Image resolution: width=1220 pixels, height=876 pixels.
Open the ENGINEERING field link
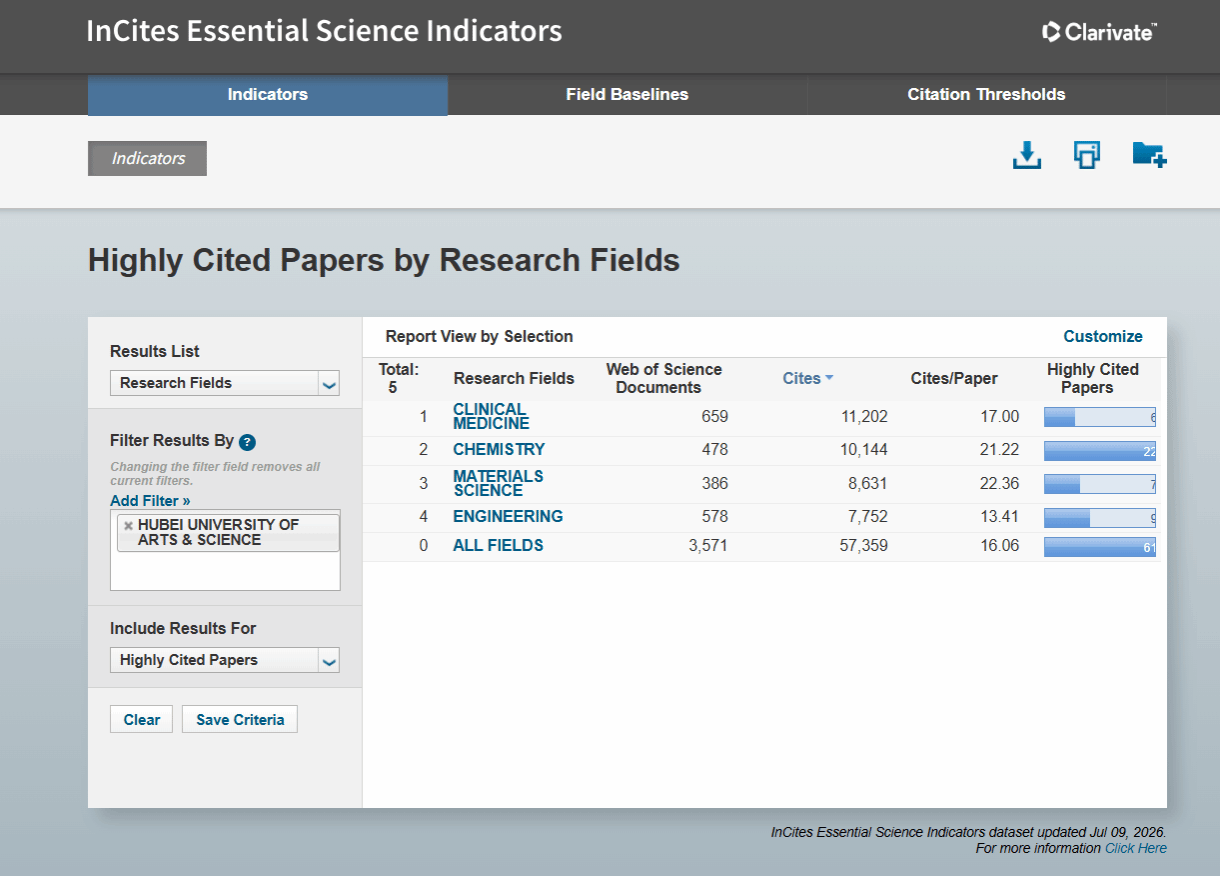(508, 517)
